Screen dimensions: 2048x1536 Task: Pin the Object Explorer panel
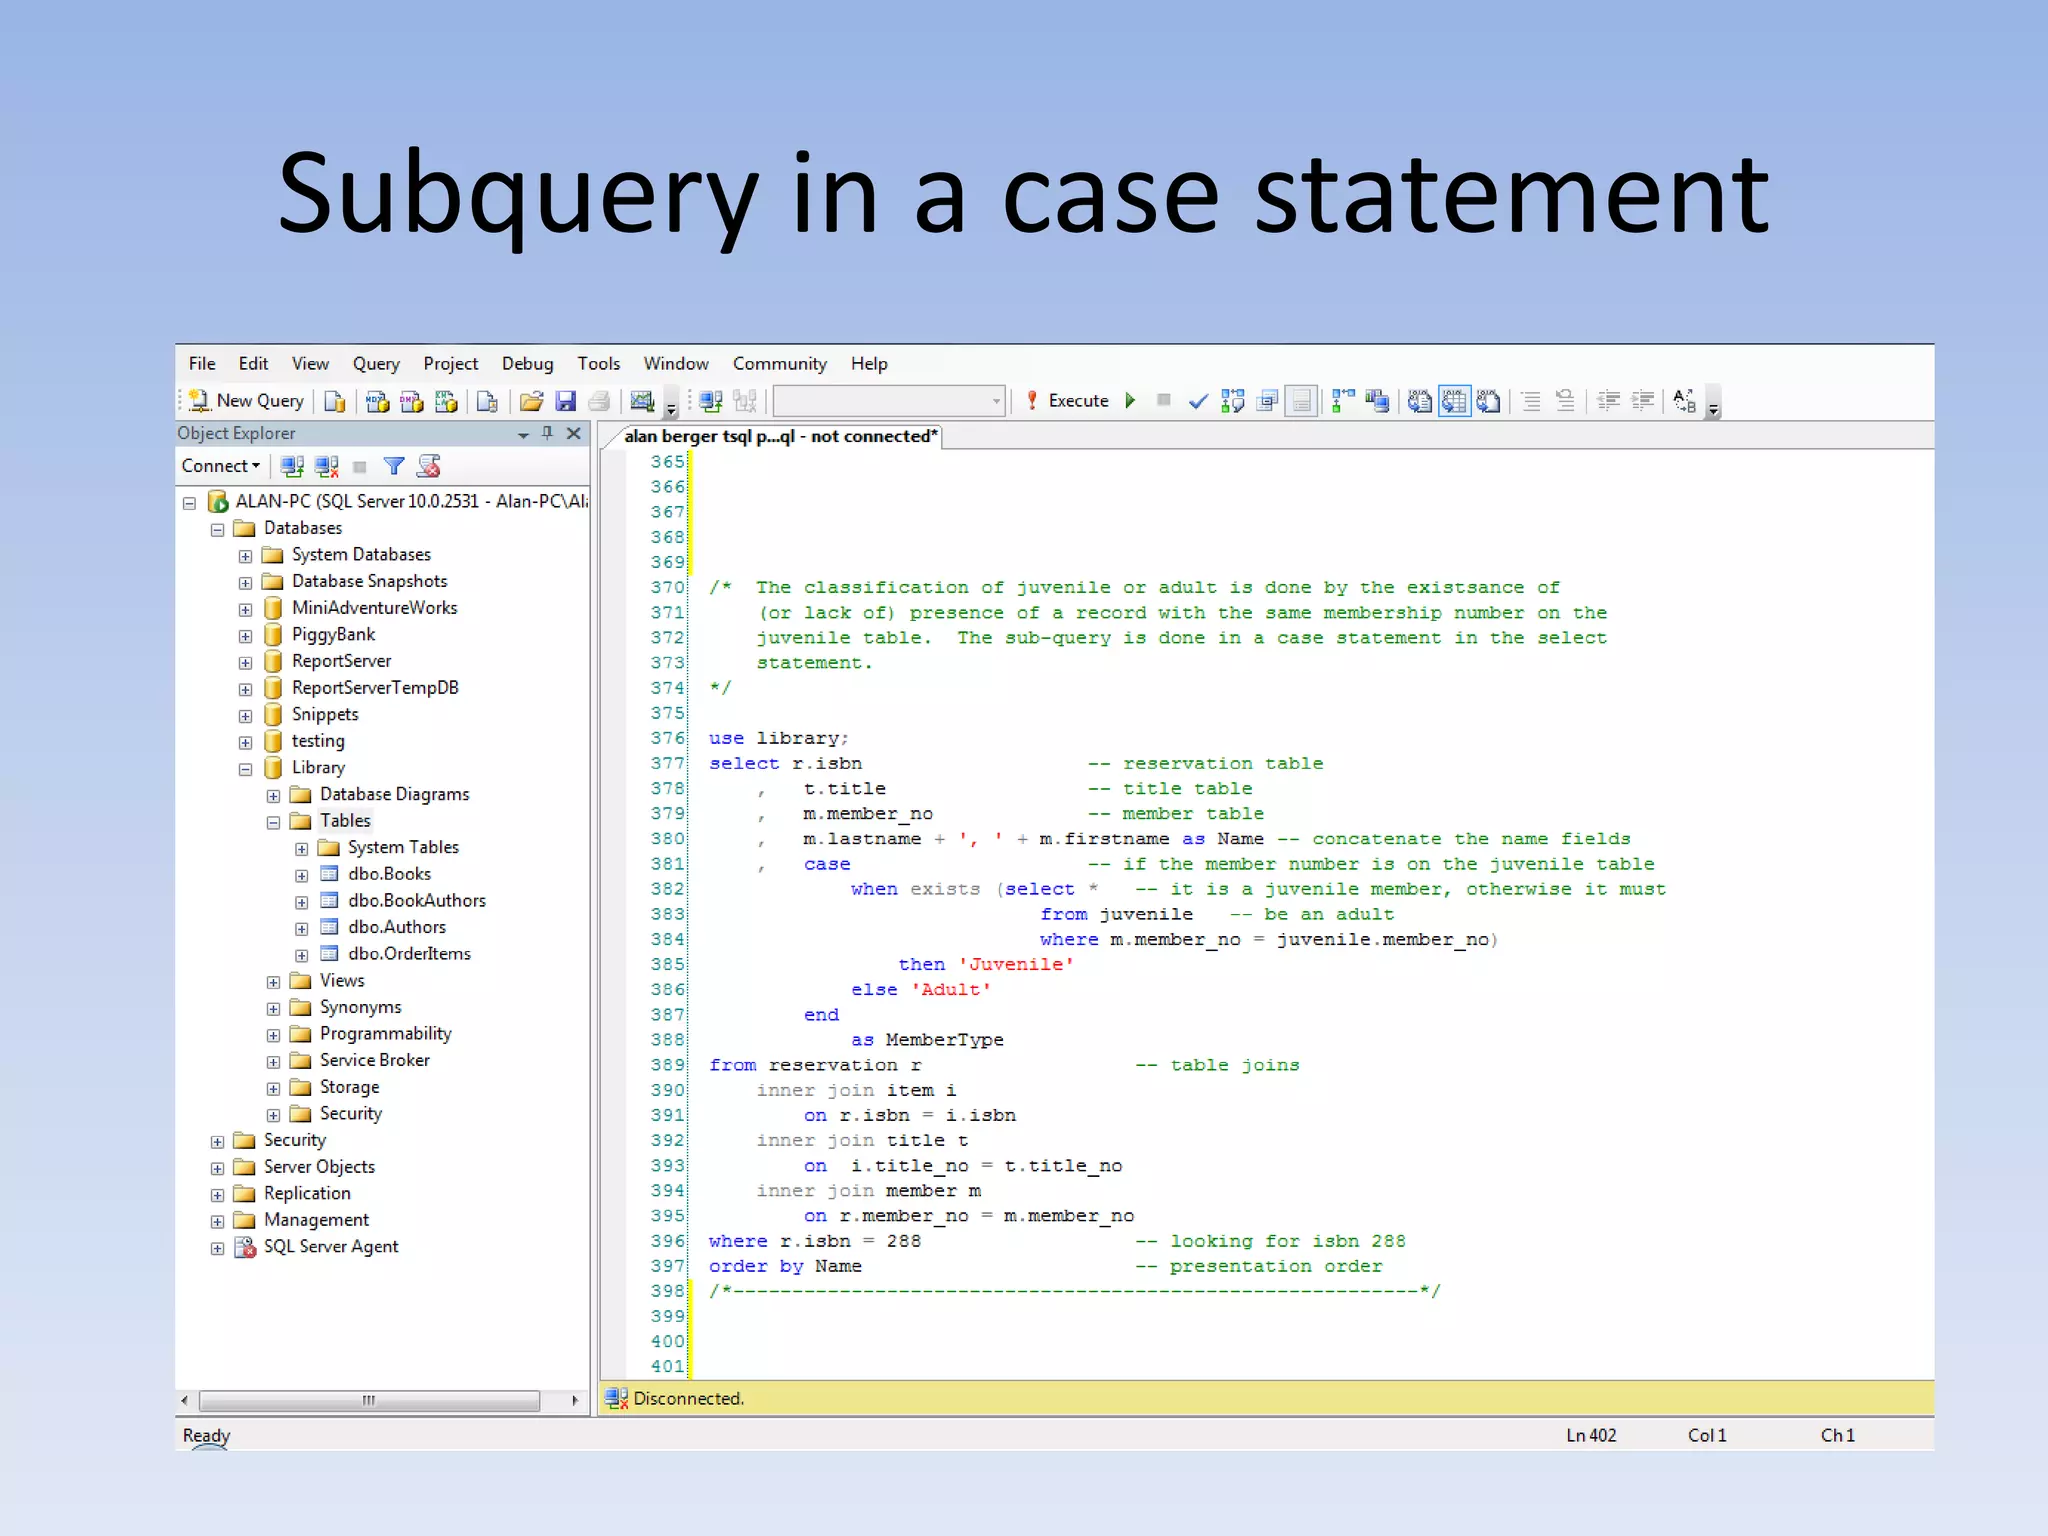click(547, 433)
